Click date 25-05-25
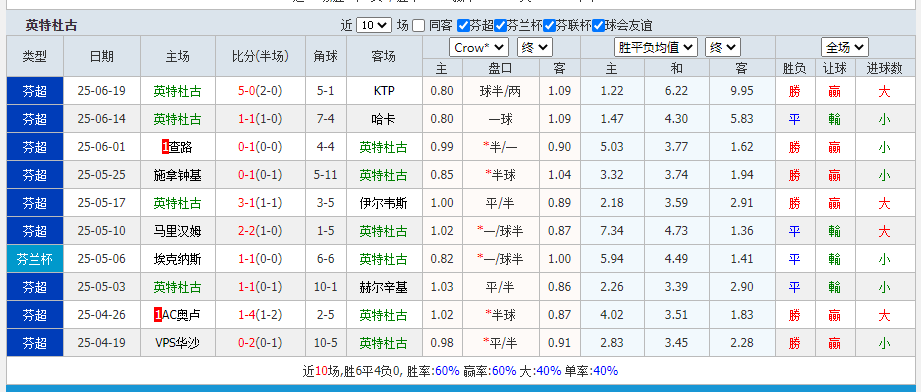This screenshot has height=392, width=921. [102, 175]
